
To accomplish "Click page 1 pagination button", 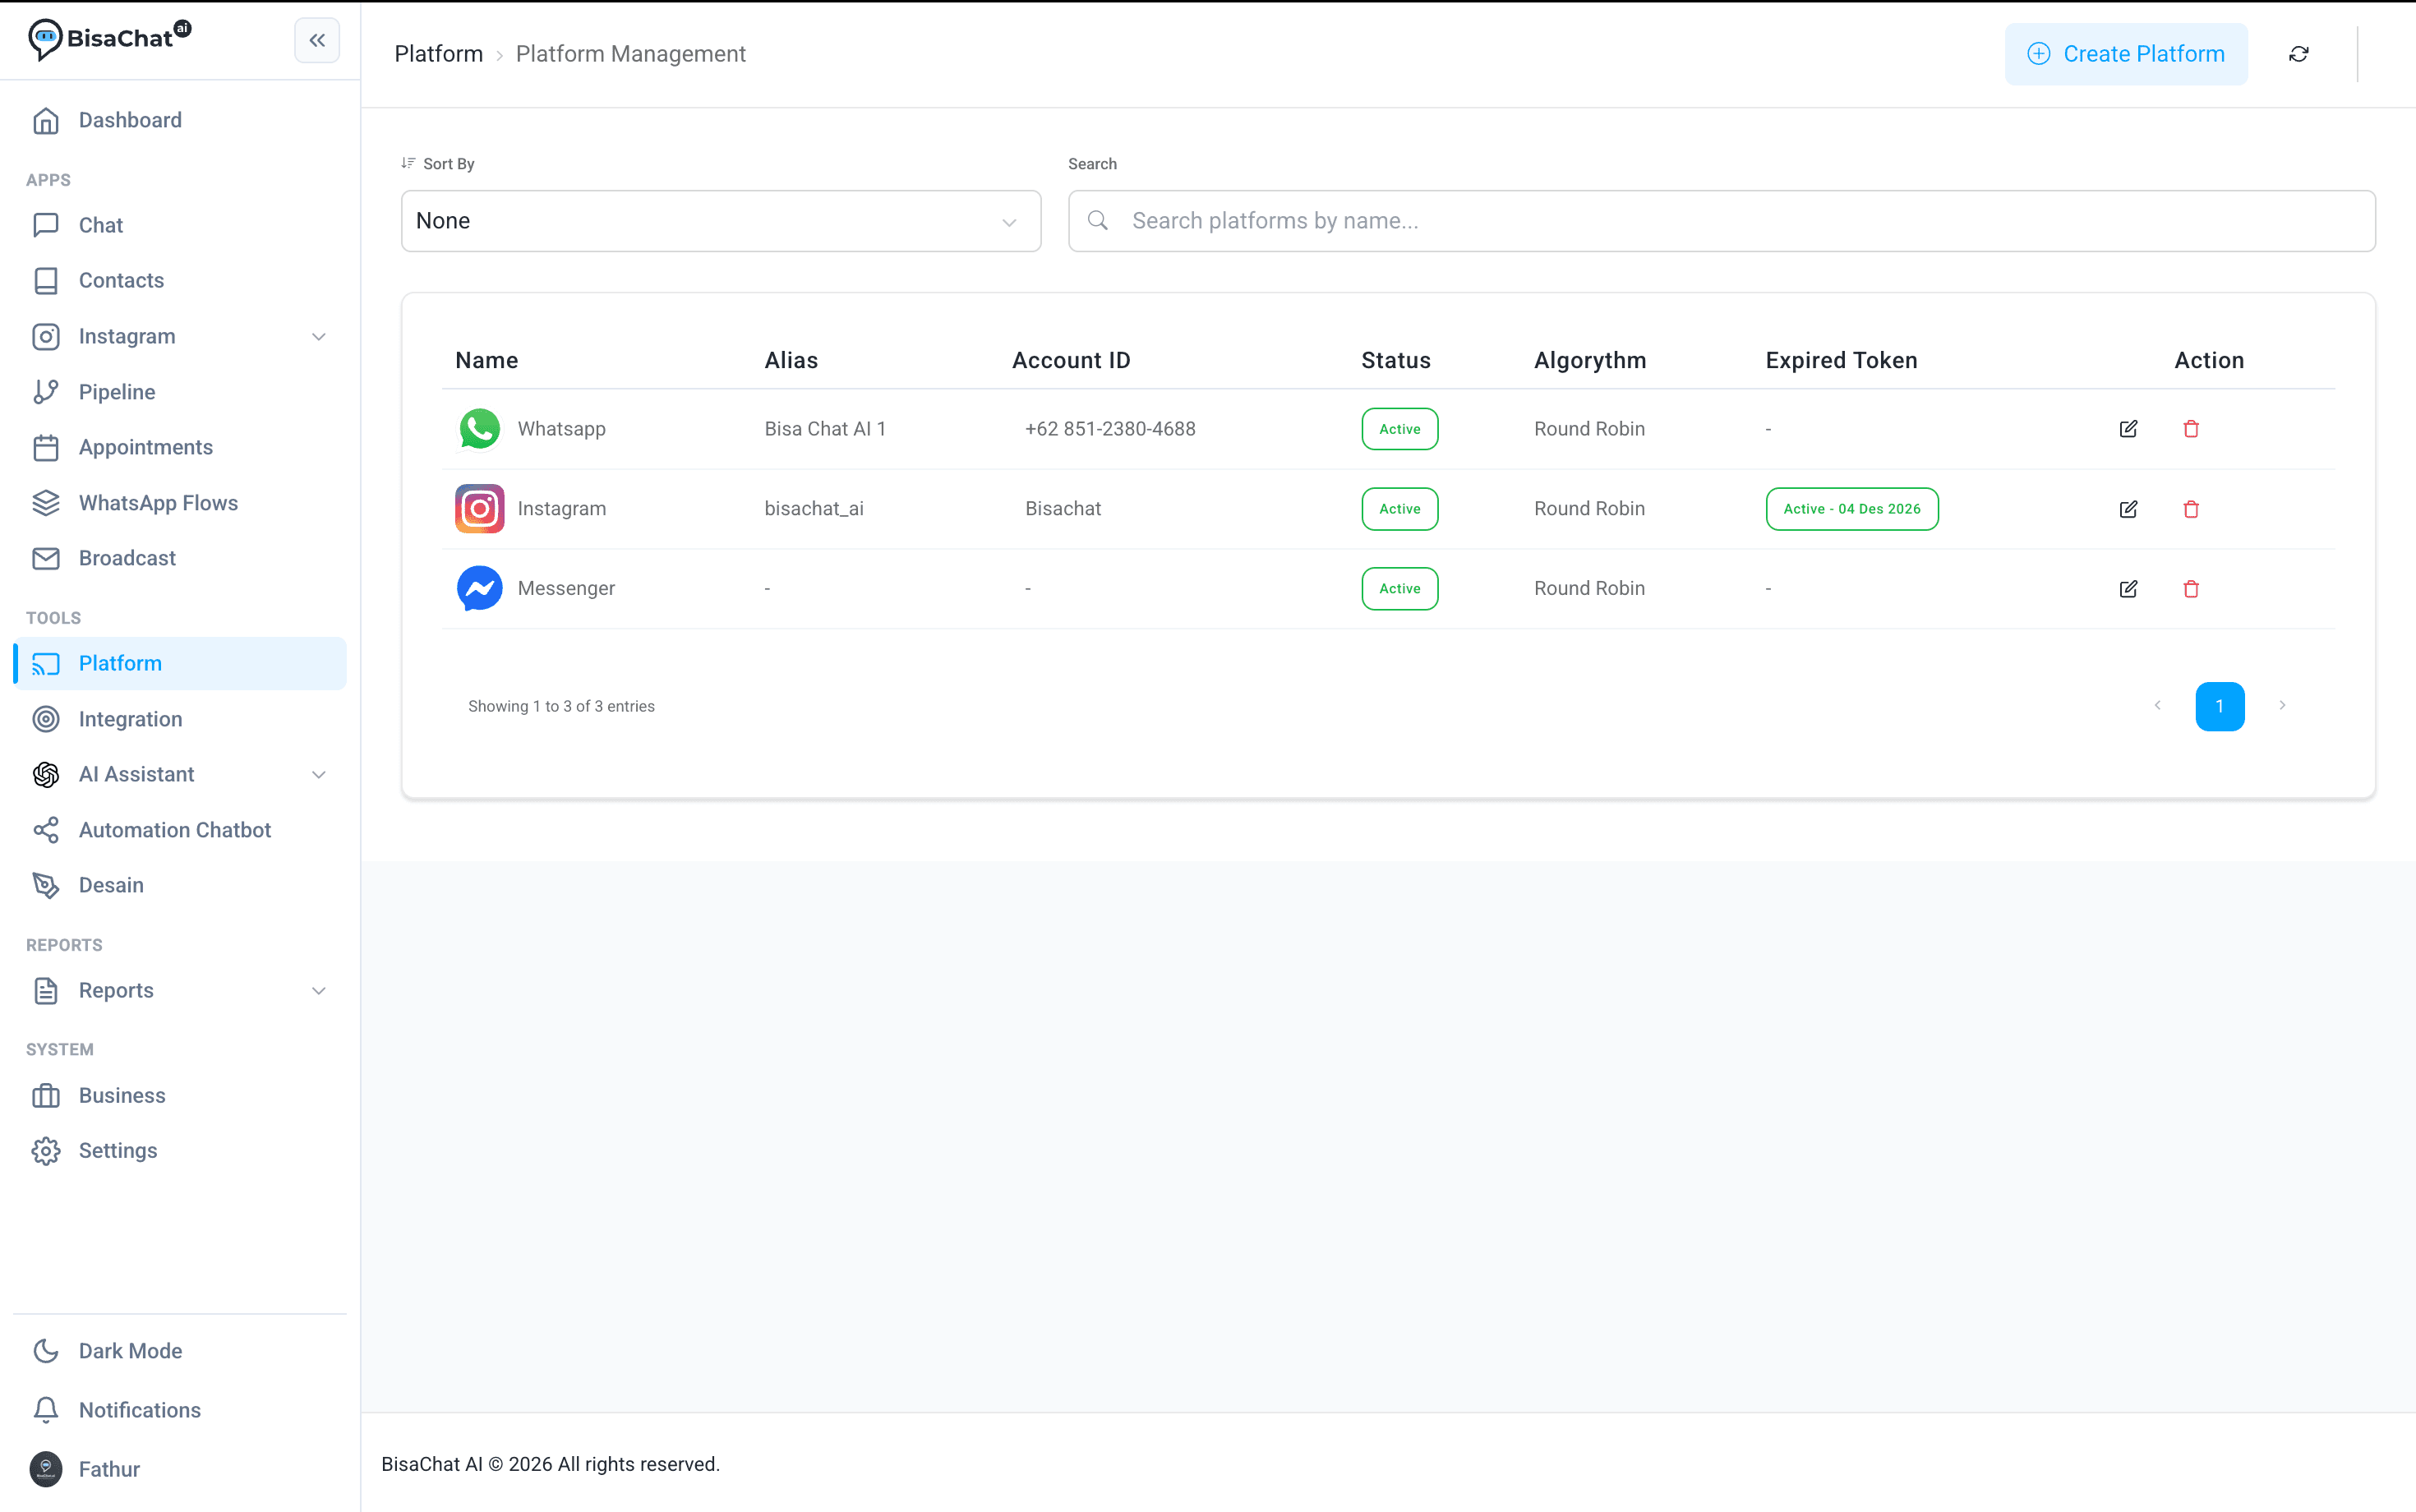I will point(2219,706).
